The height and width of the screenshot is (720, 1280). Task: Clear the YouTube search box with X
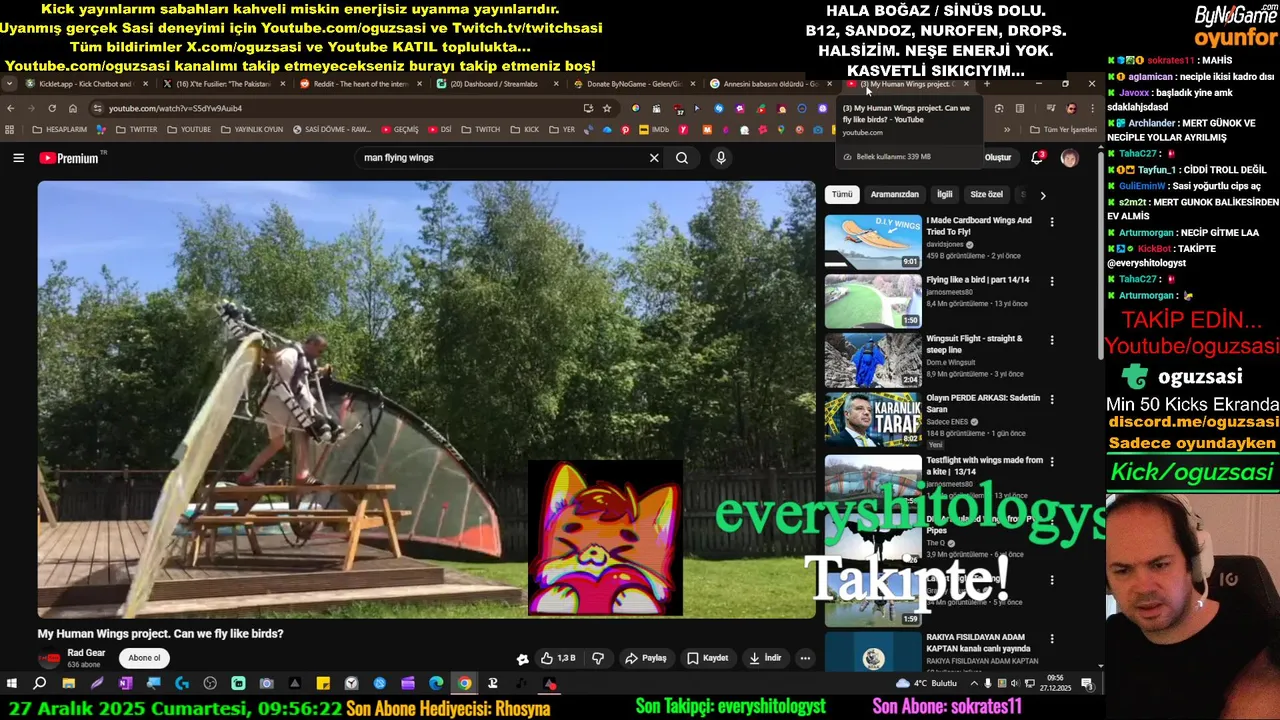[x=654, y=158]
